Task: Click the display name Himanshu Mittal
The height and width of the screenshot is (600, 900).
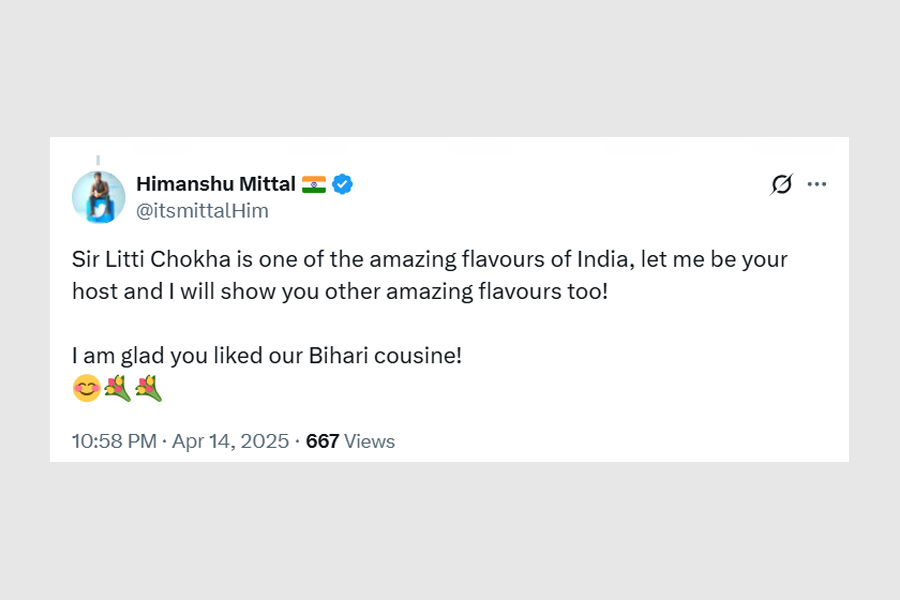Action: coord(215,184)
